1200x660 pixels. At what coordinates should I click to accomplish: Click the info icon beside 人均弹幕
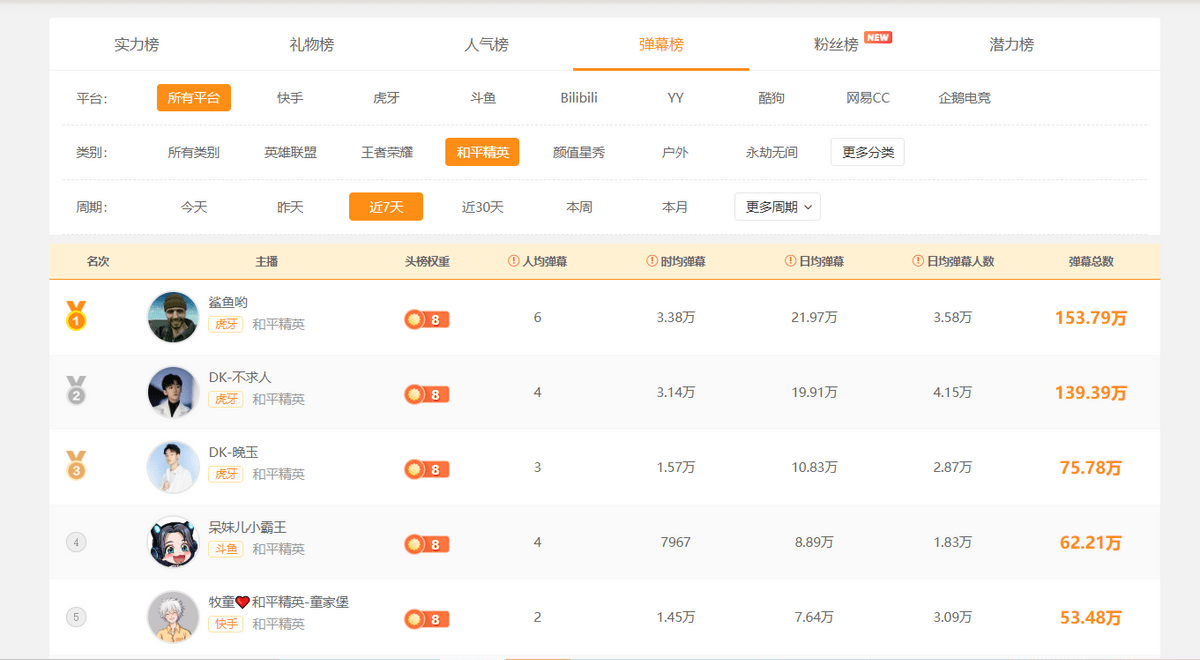coord(514,261)
